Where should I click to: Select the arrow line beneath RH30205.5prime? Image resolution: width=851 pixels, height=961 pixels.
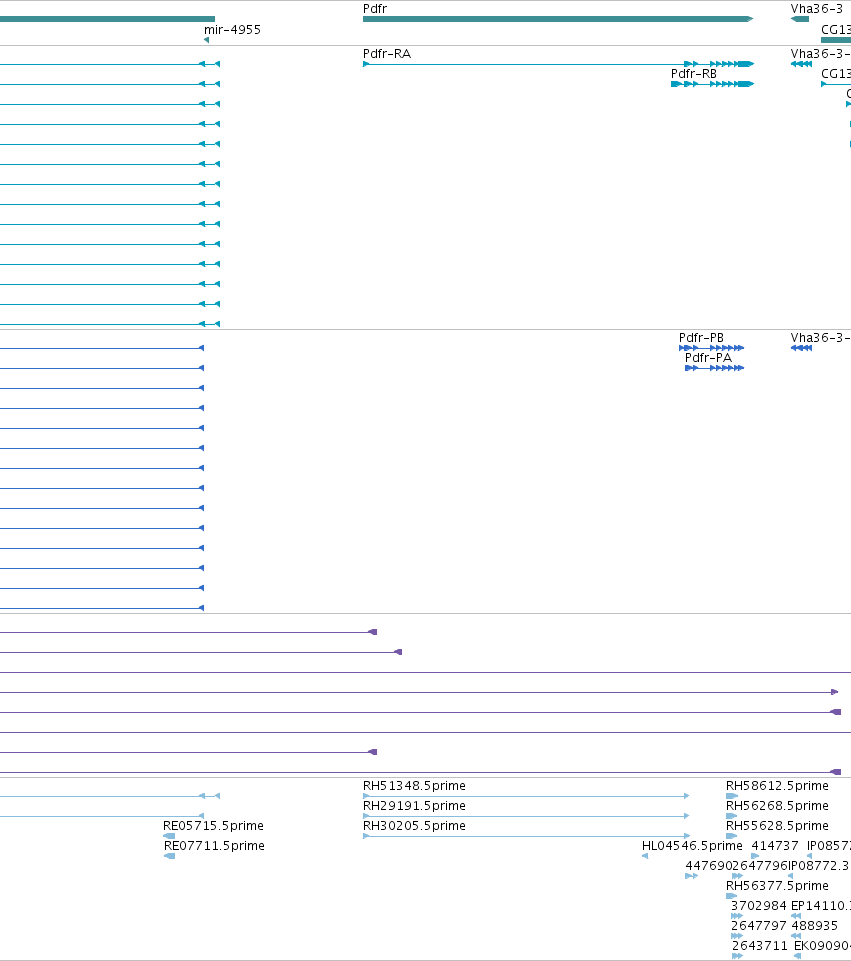pos(526,836)
